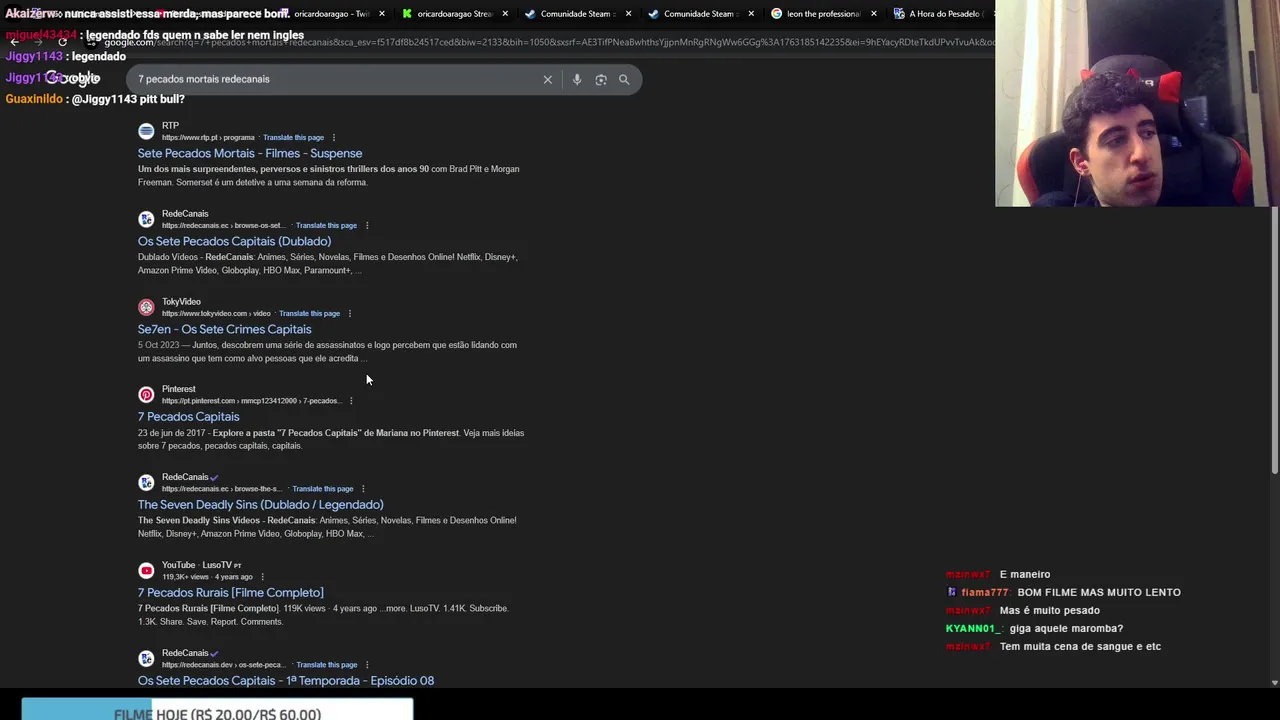Viewport: 1280px width, 720px height.
Task: Open Sete Pecados Mortais - Filmes - Suspense
Action: click(250, 153)
